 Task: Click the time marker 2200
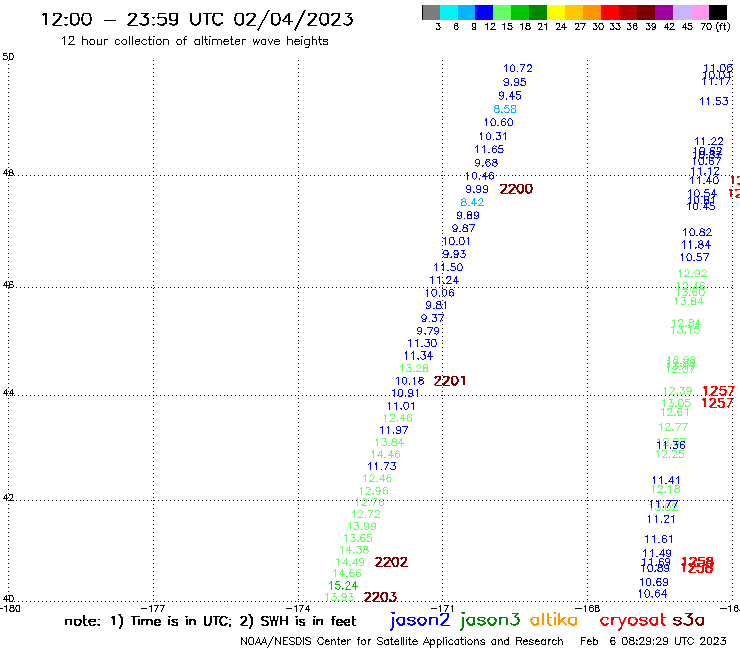pos(516,189)
